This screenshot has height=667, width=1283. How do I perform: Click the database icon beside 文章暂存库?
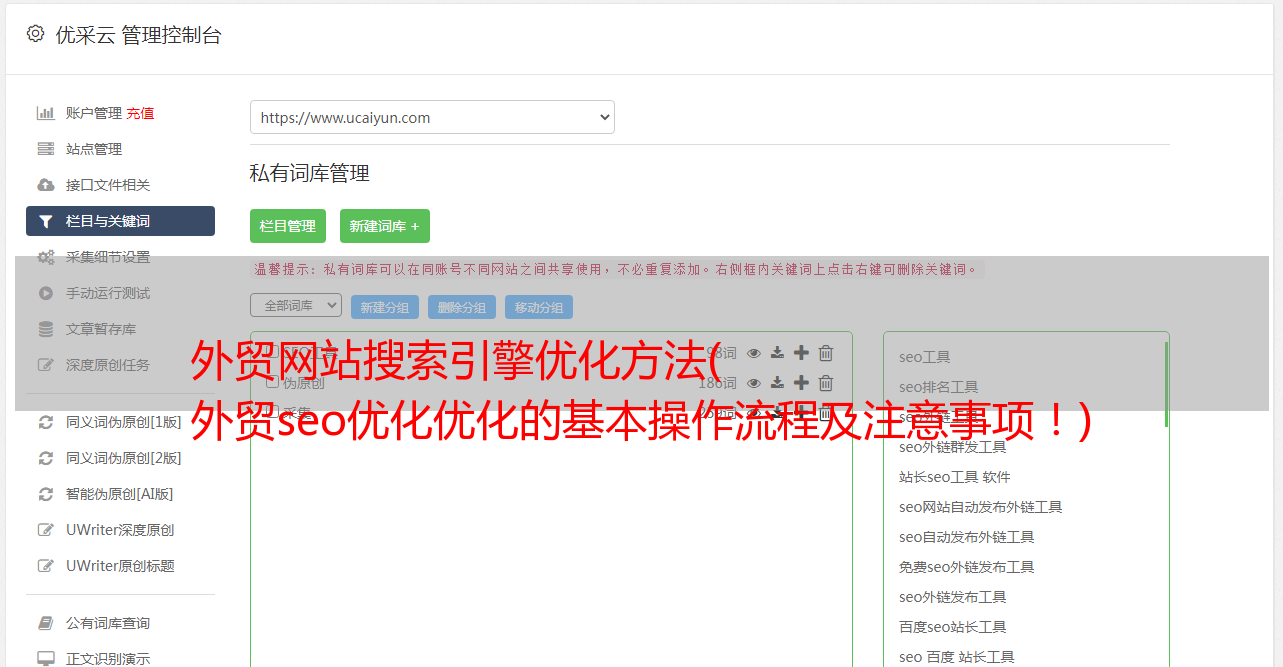[45, 329]
